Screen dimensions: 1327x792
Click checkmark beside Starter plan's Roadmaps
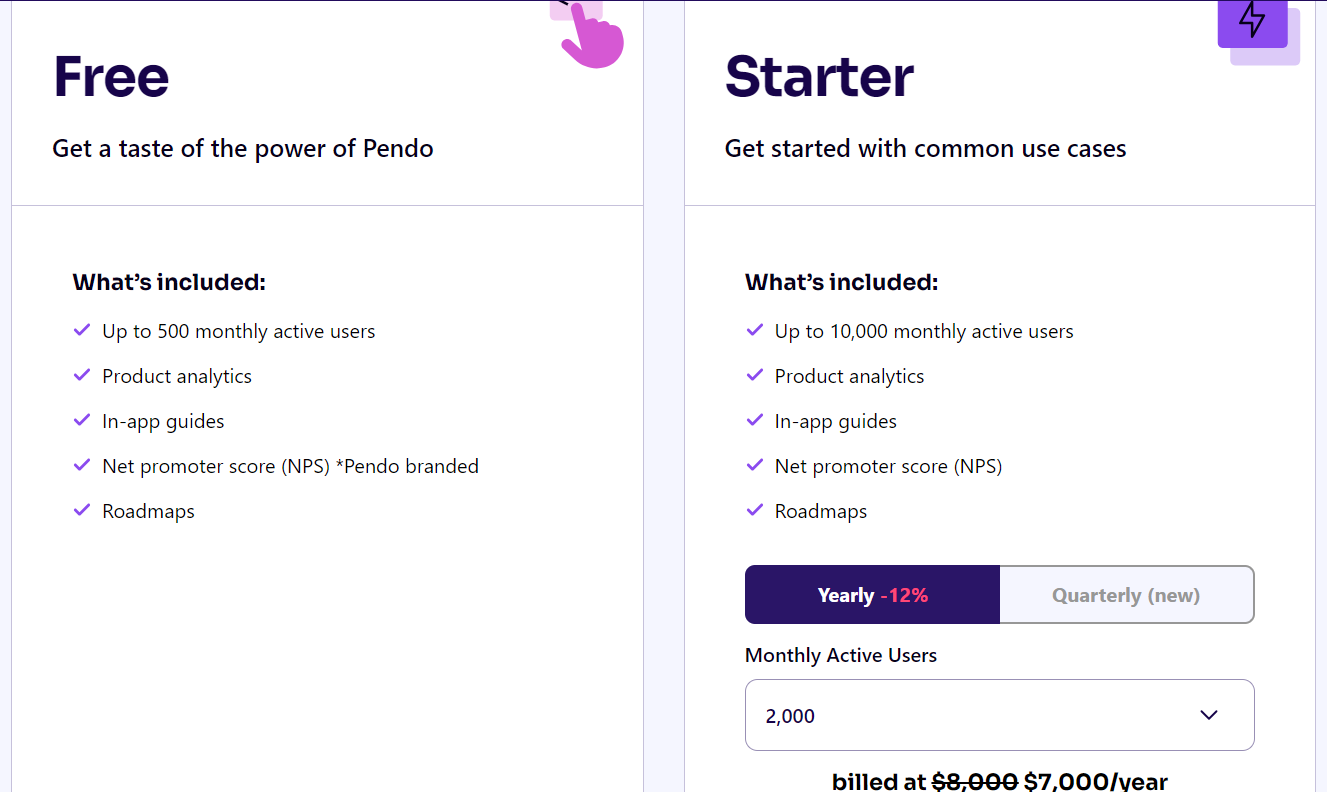(x=755, y=510)
